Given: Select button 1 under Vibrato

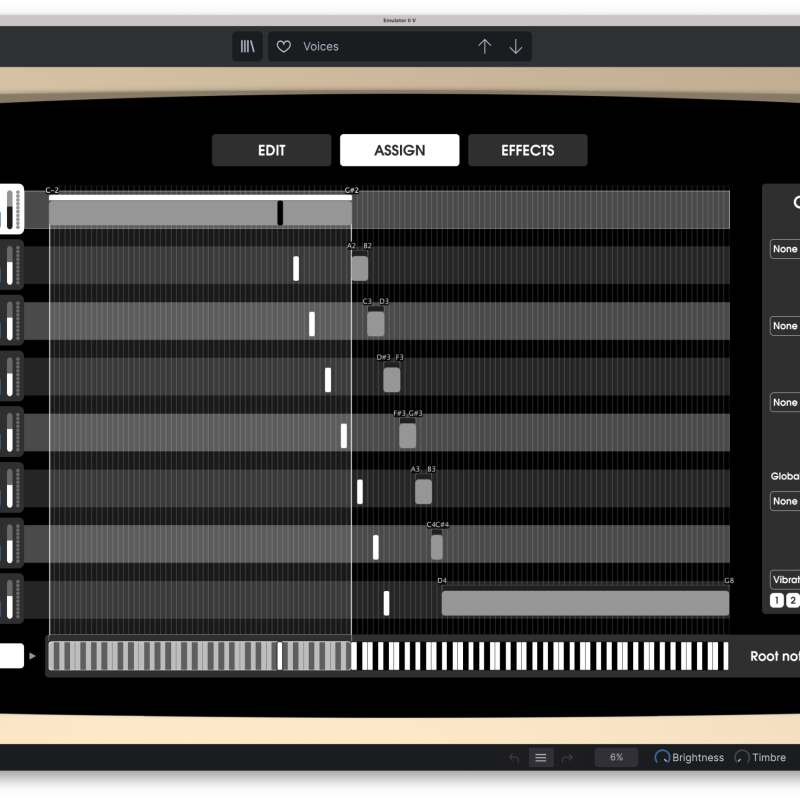Looking at the screenshot, I should 777,601.
